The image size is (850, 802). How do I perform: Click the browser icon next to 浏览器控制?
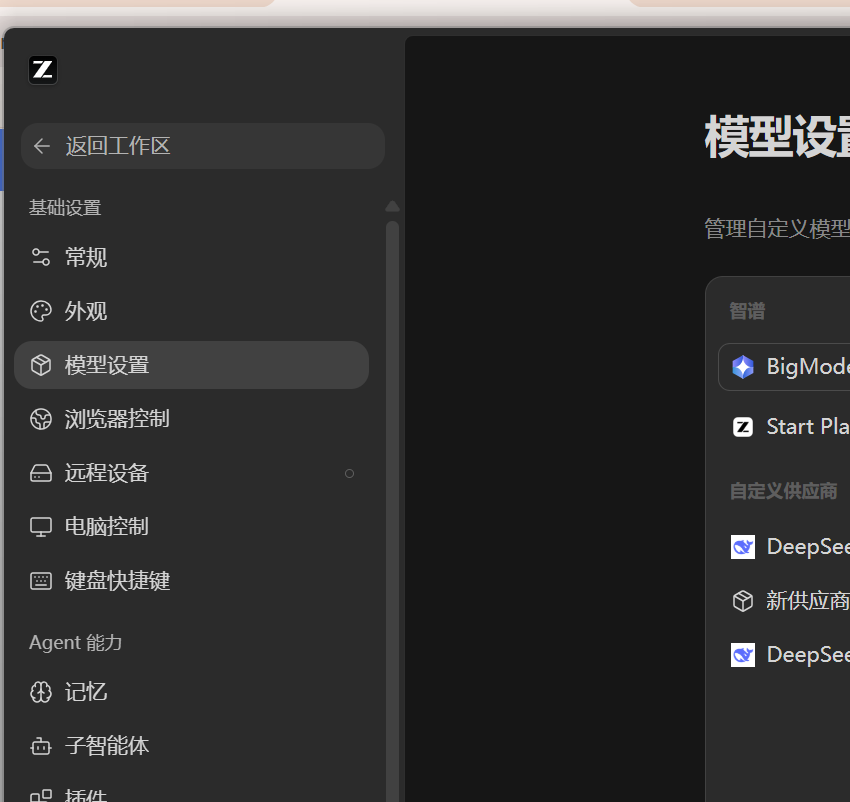tap(41, 419)
